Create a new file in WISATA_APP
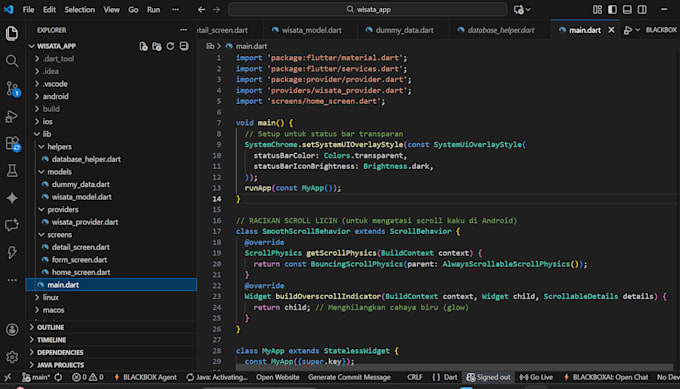Image resolution: width=680 pixels, height=389 pixels. [x=143, y=46]
